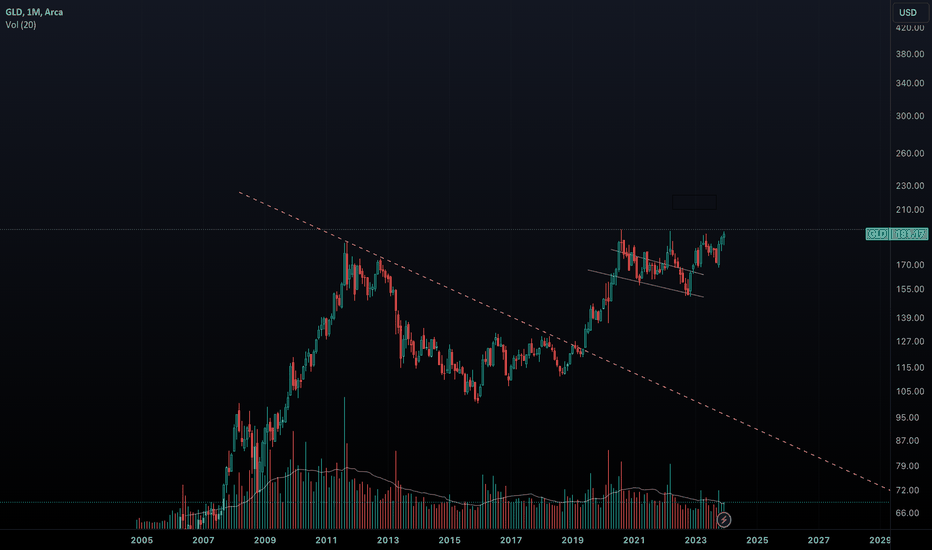Click the 260.00 price axis label
Screen dimensions: 932x550
point(909,153)
